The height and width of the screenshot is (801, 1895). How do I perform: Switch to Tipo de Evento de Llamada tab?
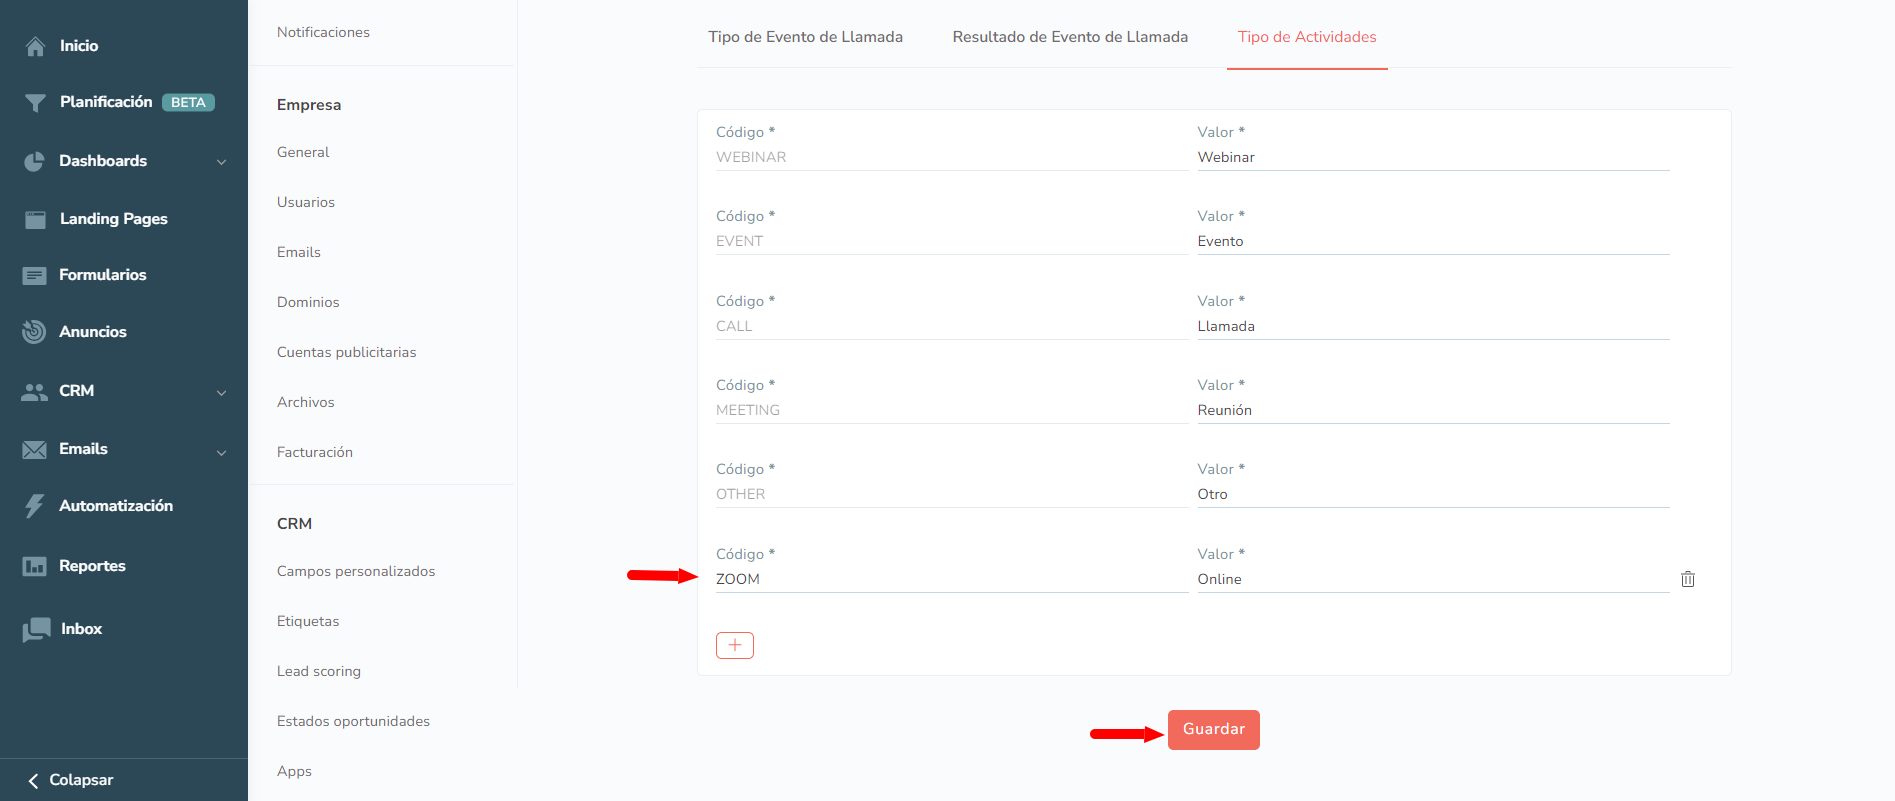tap(805, 37)
